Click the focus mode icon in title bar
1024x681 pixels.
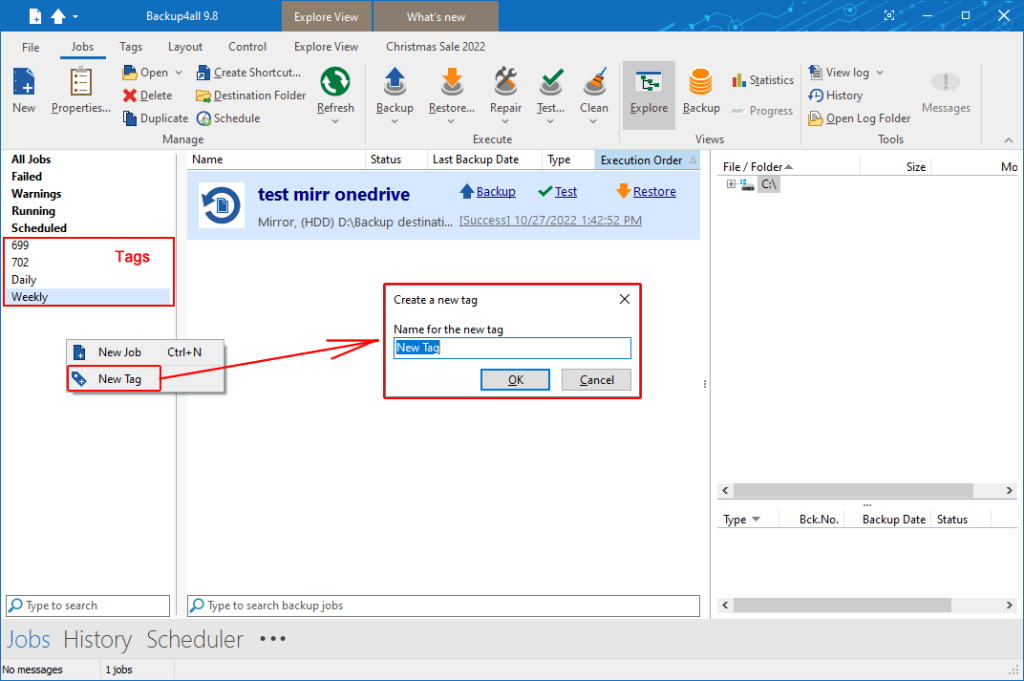[x=889, y=16]
